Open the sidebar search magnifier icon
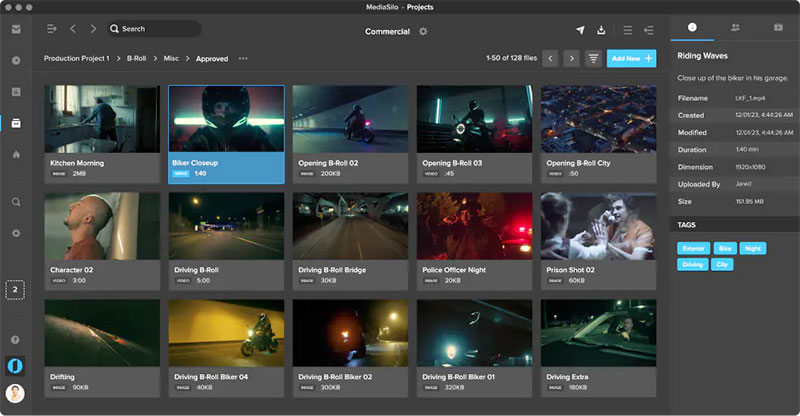Viewport: 800px width, 416px height. point(16,202)
